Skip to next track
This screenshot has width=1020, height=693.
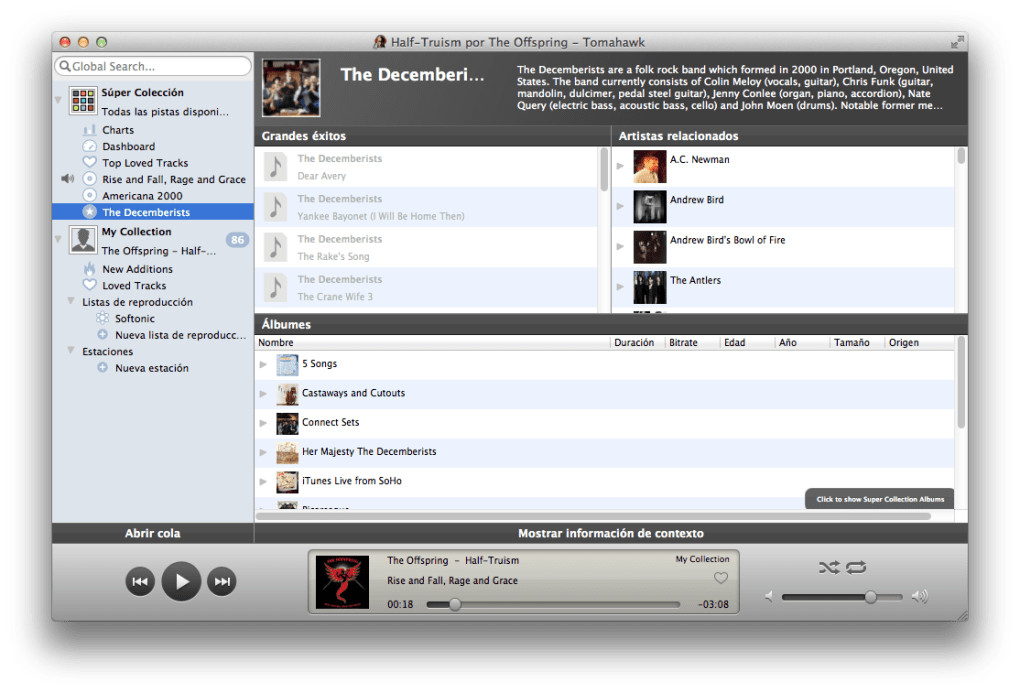[222, 581]
